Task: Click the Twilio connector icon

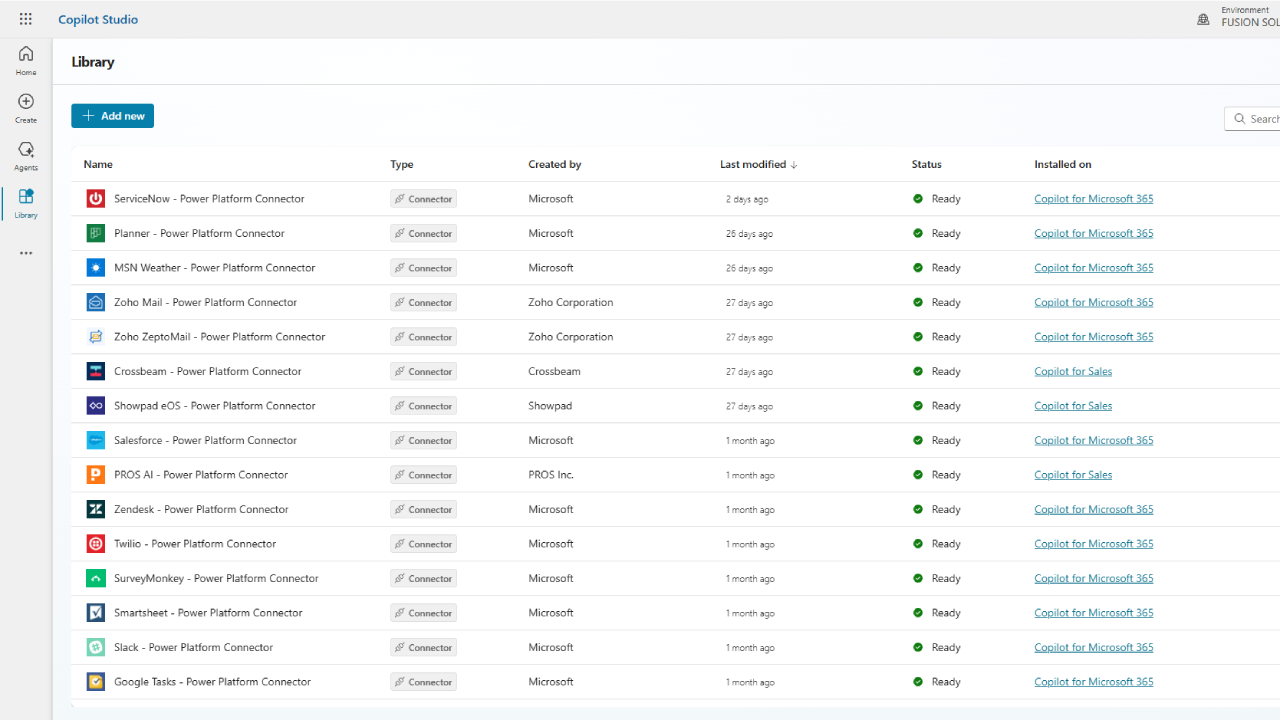Action: [x=95, y=544]
